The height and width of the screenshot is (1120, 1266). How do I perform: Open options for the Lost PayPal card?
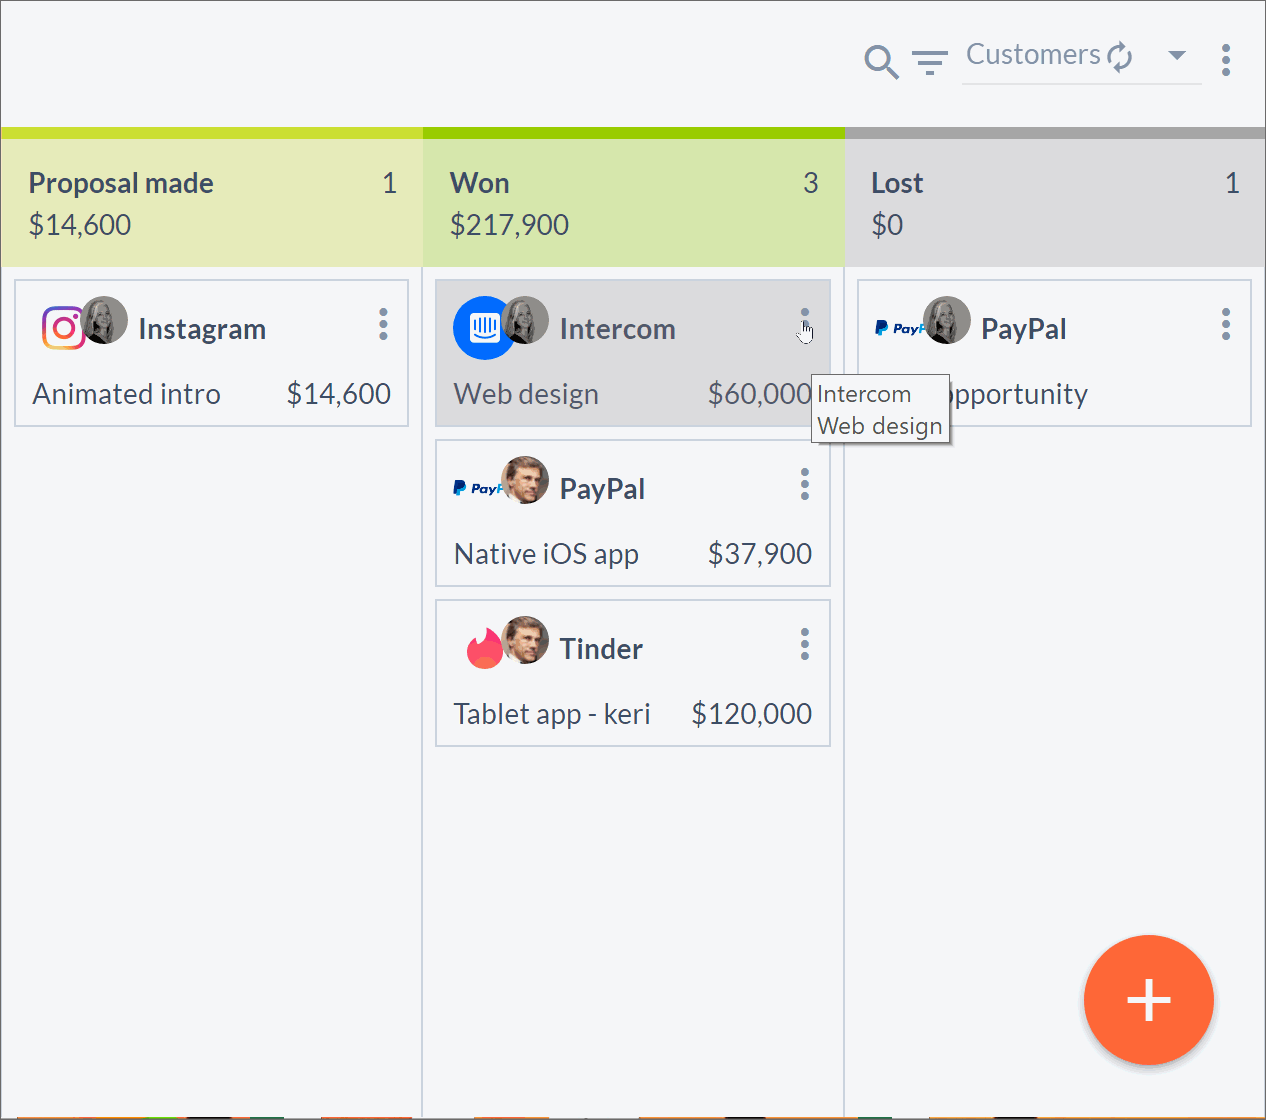tap(1226, 324)
